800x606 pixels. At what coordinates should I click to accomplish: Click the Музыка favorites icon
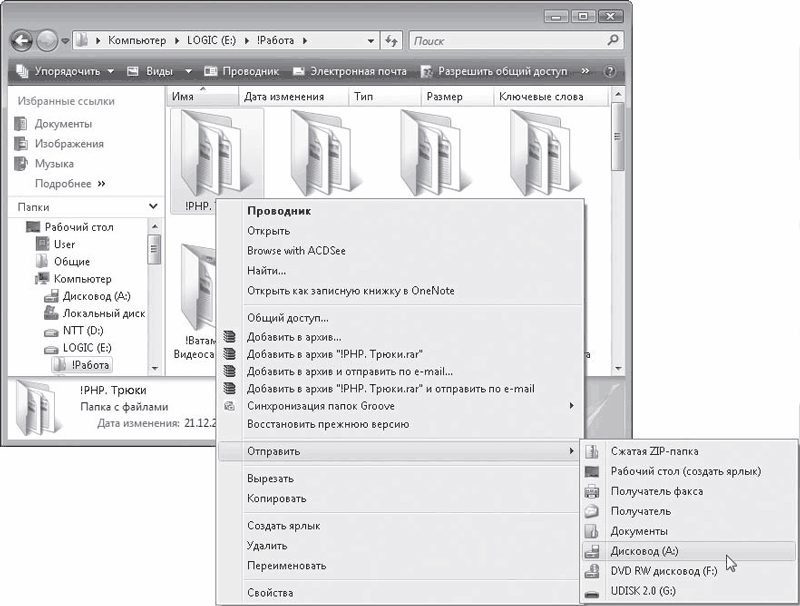[x=21, y=164]
